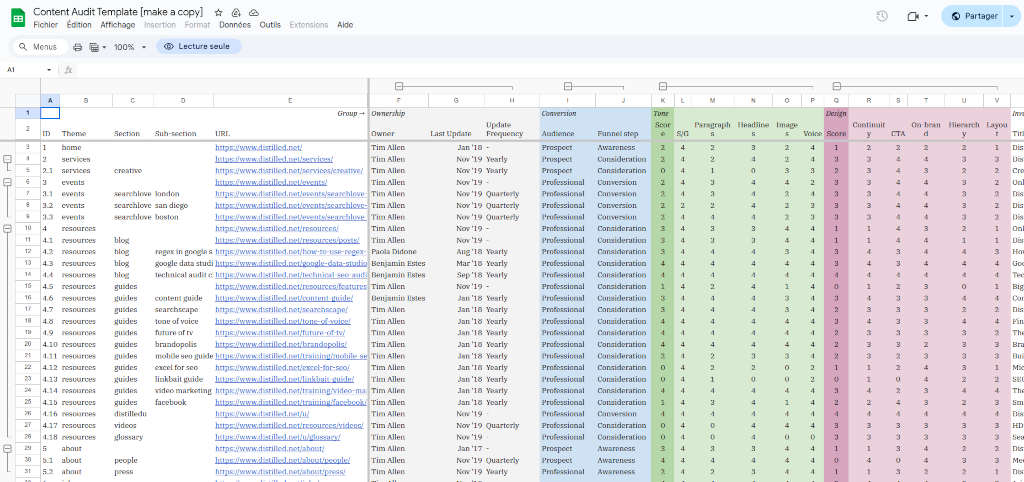This screenshot has width=1024, height=482.
Task: Collapse the Conversion column group
Action: pyautogui.click(x=568, y=86)
